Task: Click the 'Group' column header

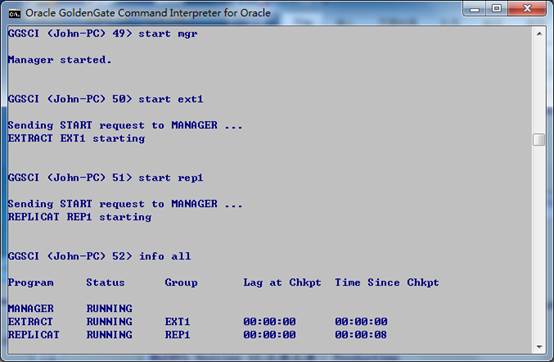Action: coord(181,283)
